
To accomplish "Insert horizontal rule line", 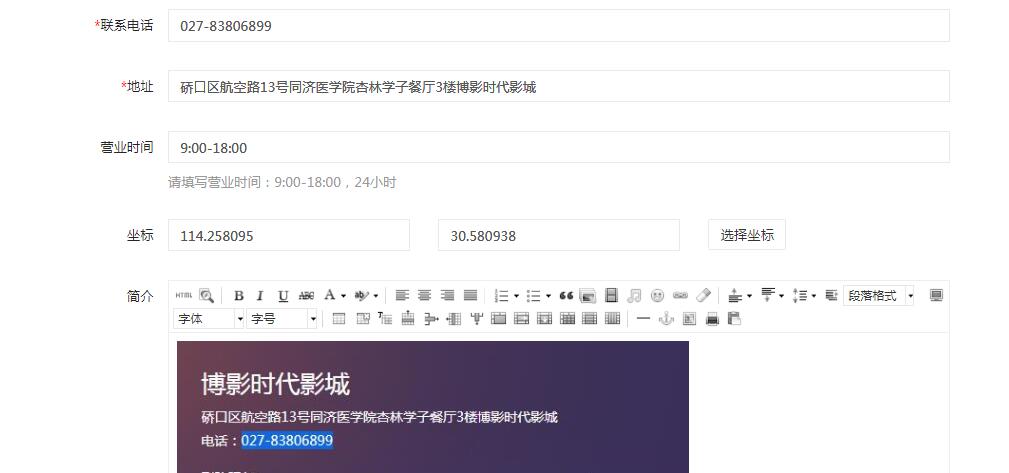I will coord(643,319).
